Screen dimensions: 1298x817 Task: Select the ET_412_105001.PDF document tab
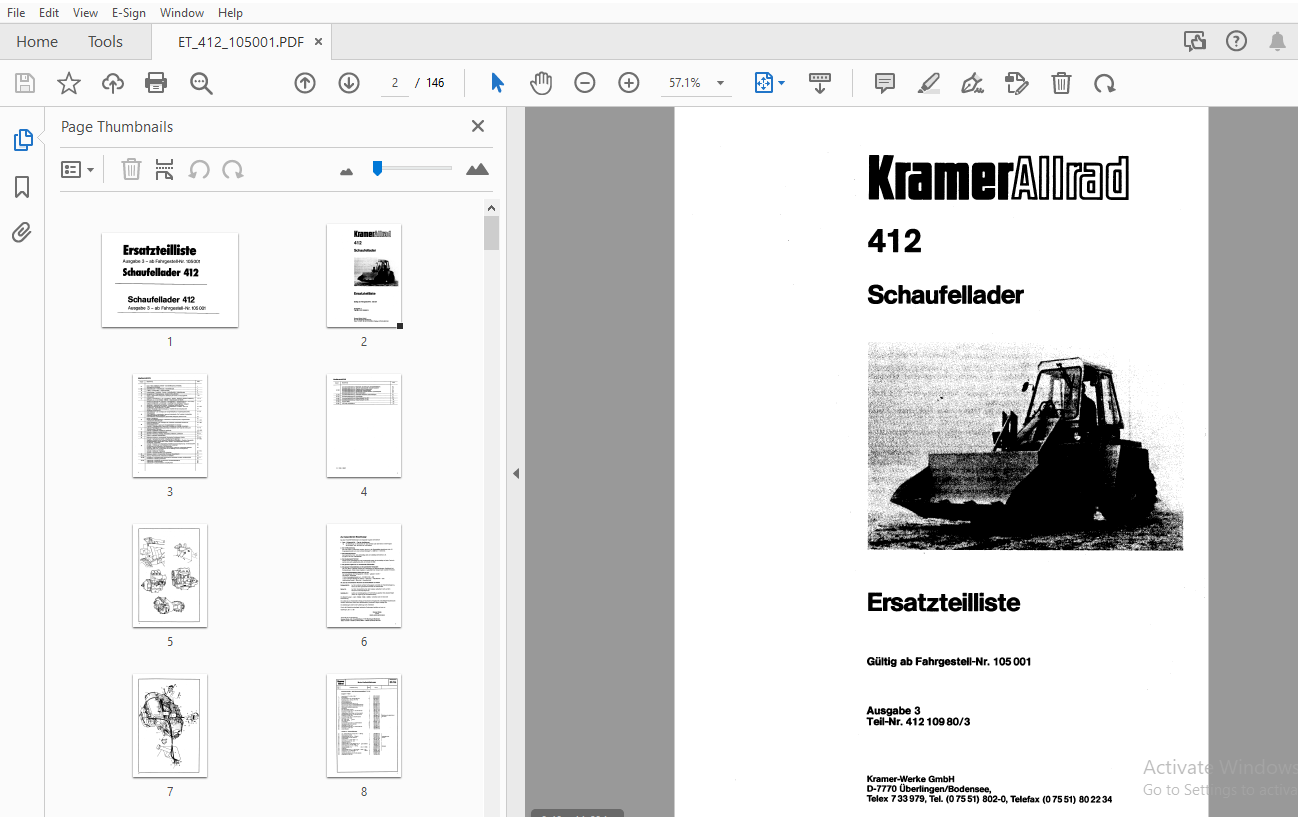pos(241,42)
